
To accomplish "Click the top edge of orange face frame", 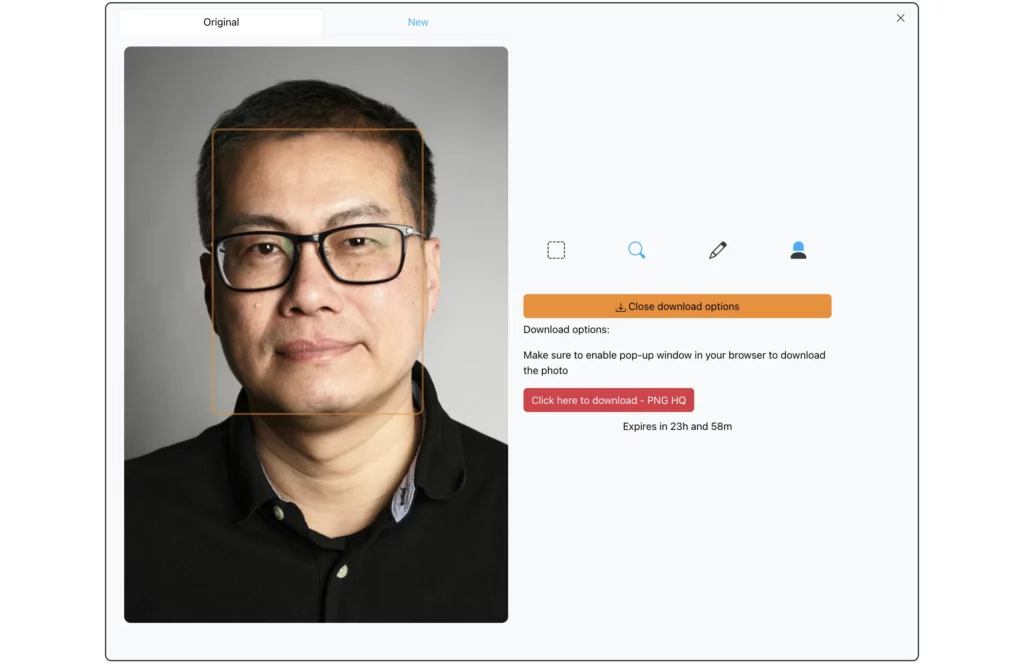I will (317, 130).
